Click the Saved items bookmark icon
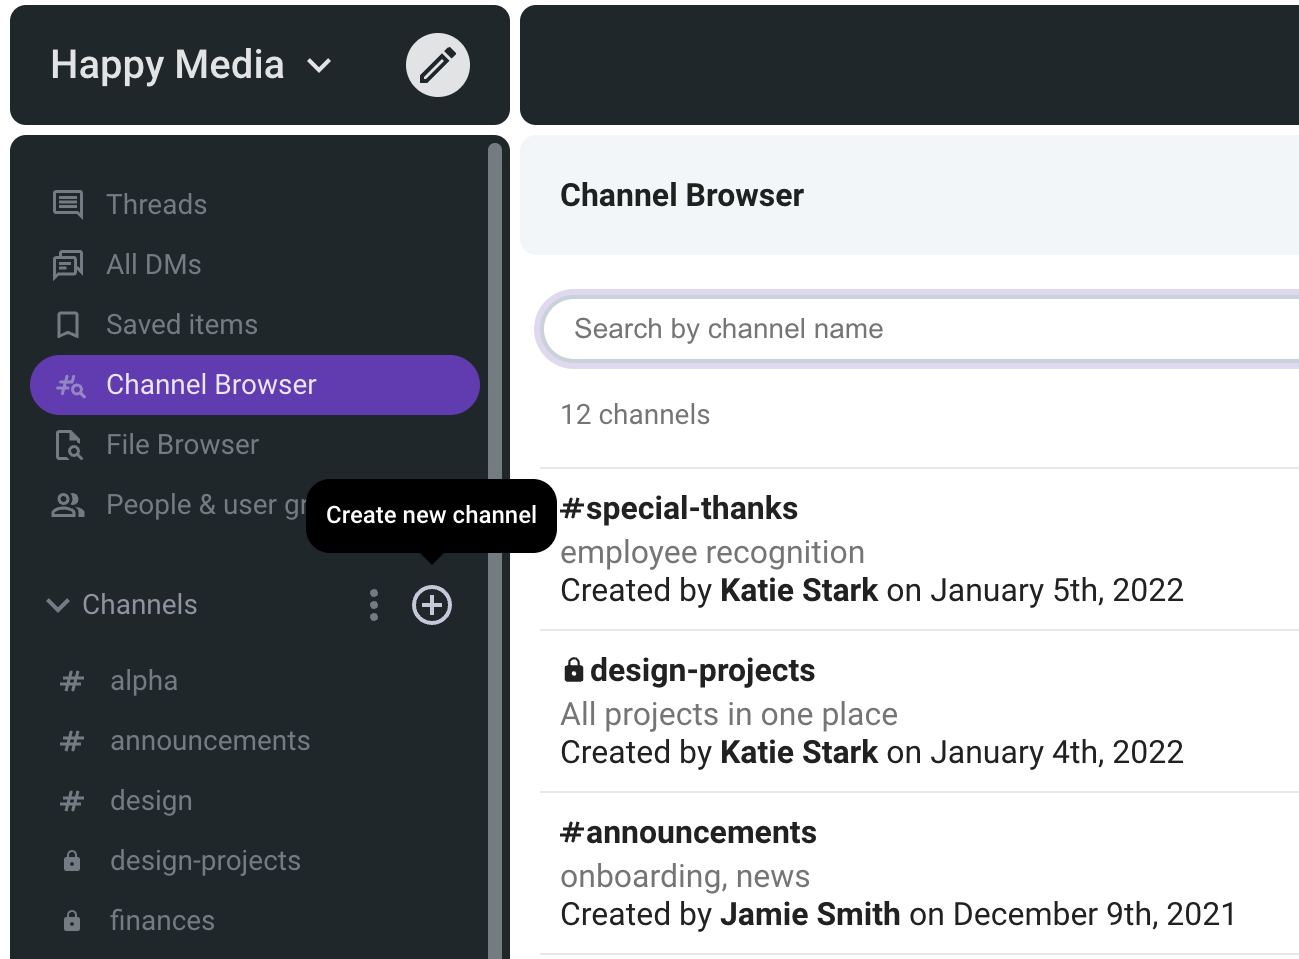The image size is (1299, 959). [x=68, y=325]
